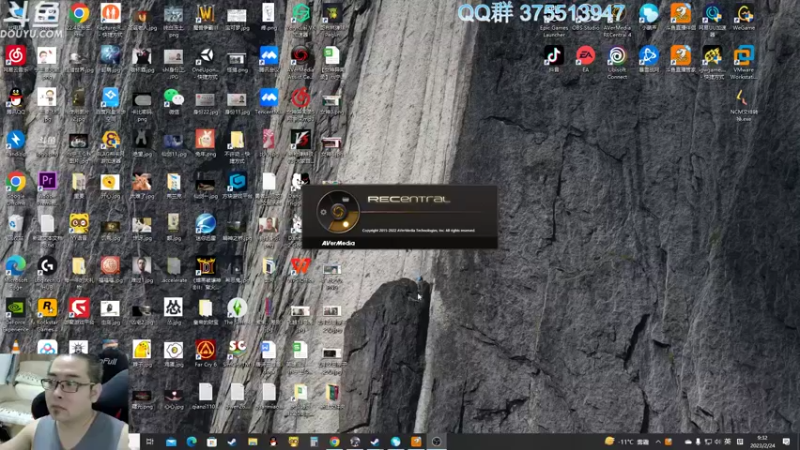Switch to the RECentral taskbar button
The width and height of the screenshot is (800, 450).
(436, 442)
